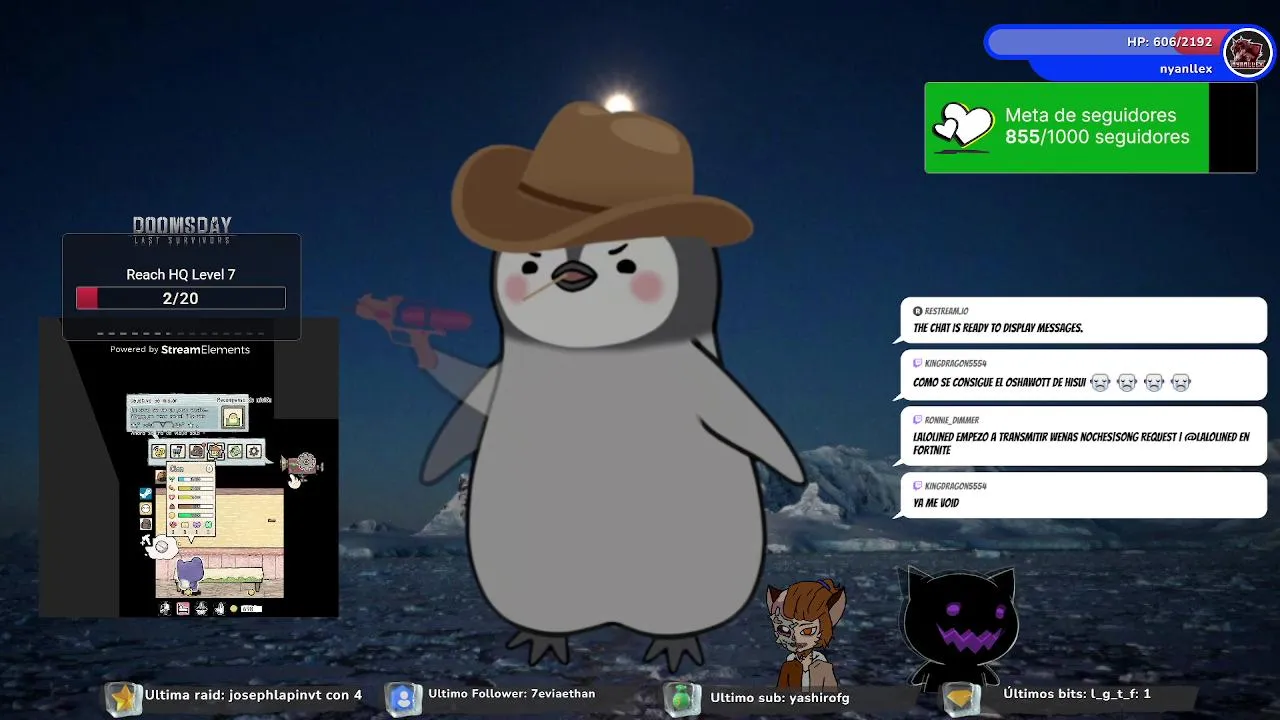Click ronnie_dimmer's chat message
The height and width of the screenshot is (720, 1280).
1083,436
